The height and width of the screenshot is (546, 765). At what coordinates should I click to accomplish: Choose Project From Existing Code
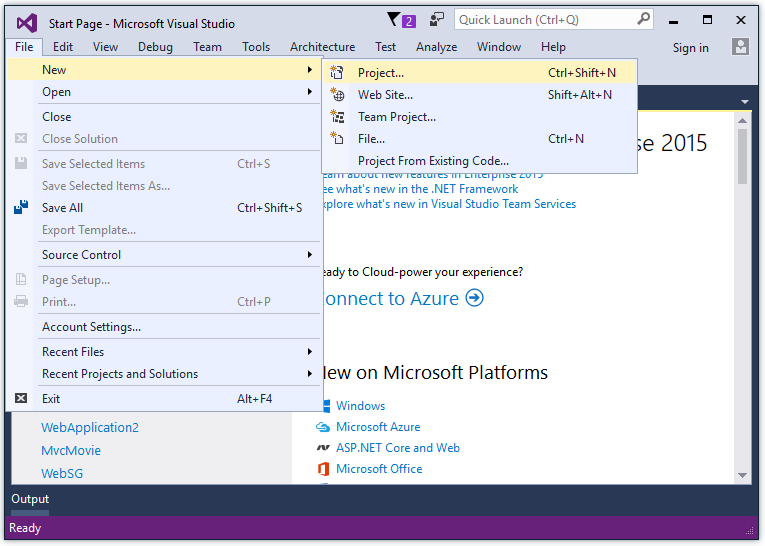(433, 161)
